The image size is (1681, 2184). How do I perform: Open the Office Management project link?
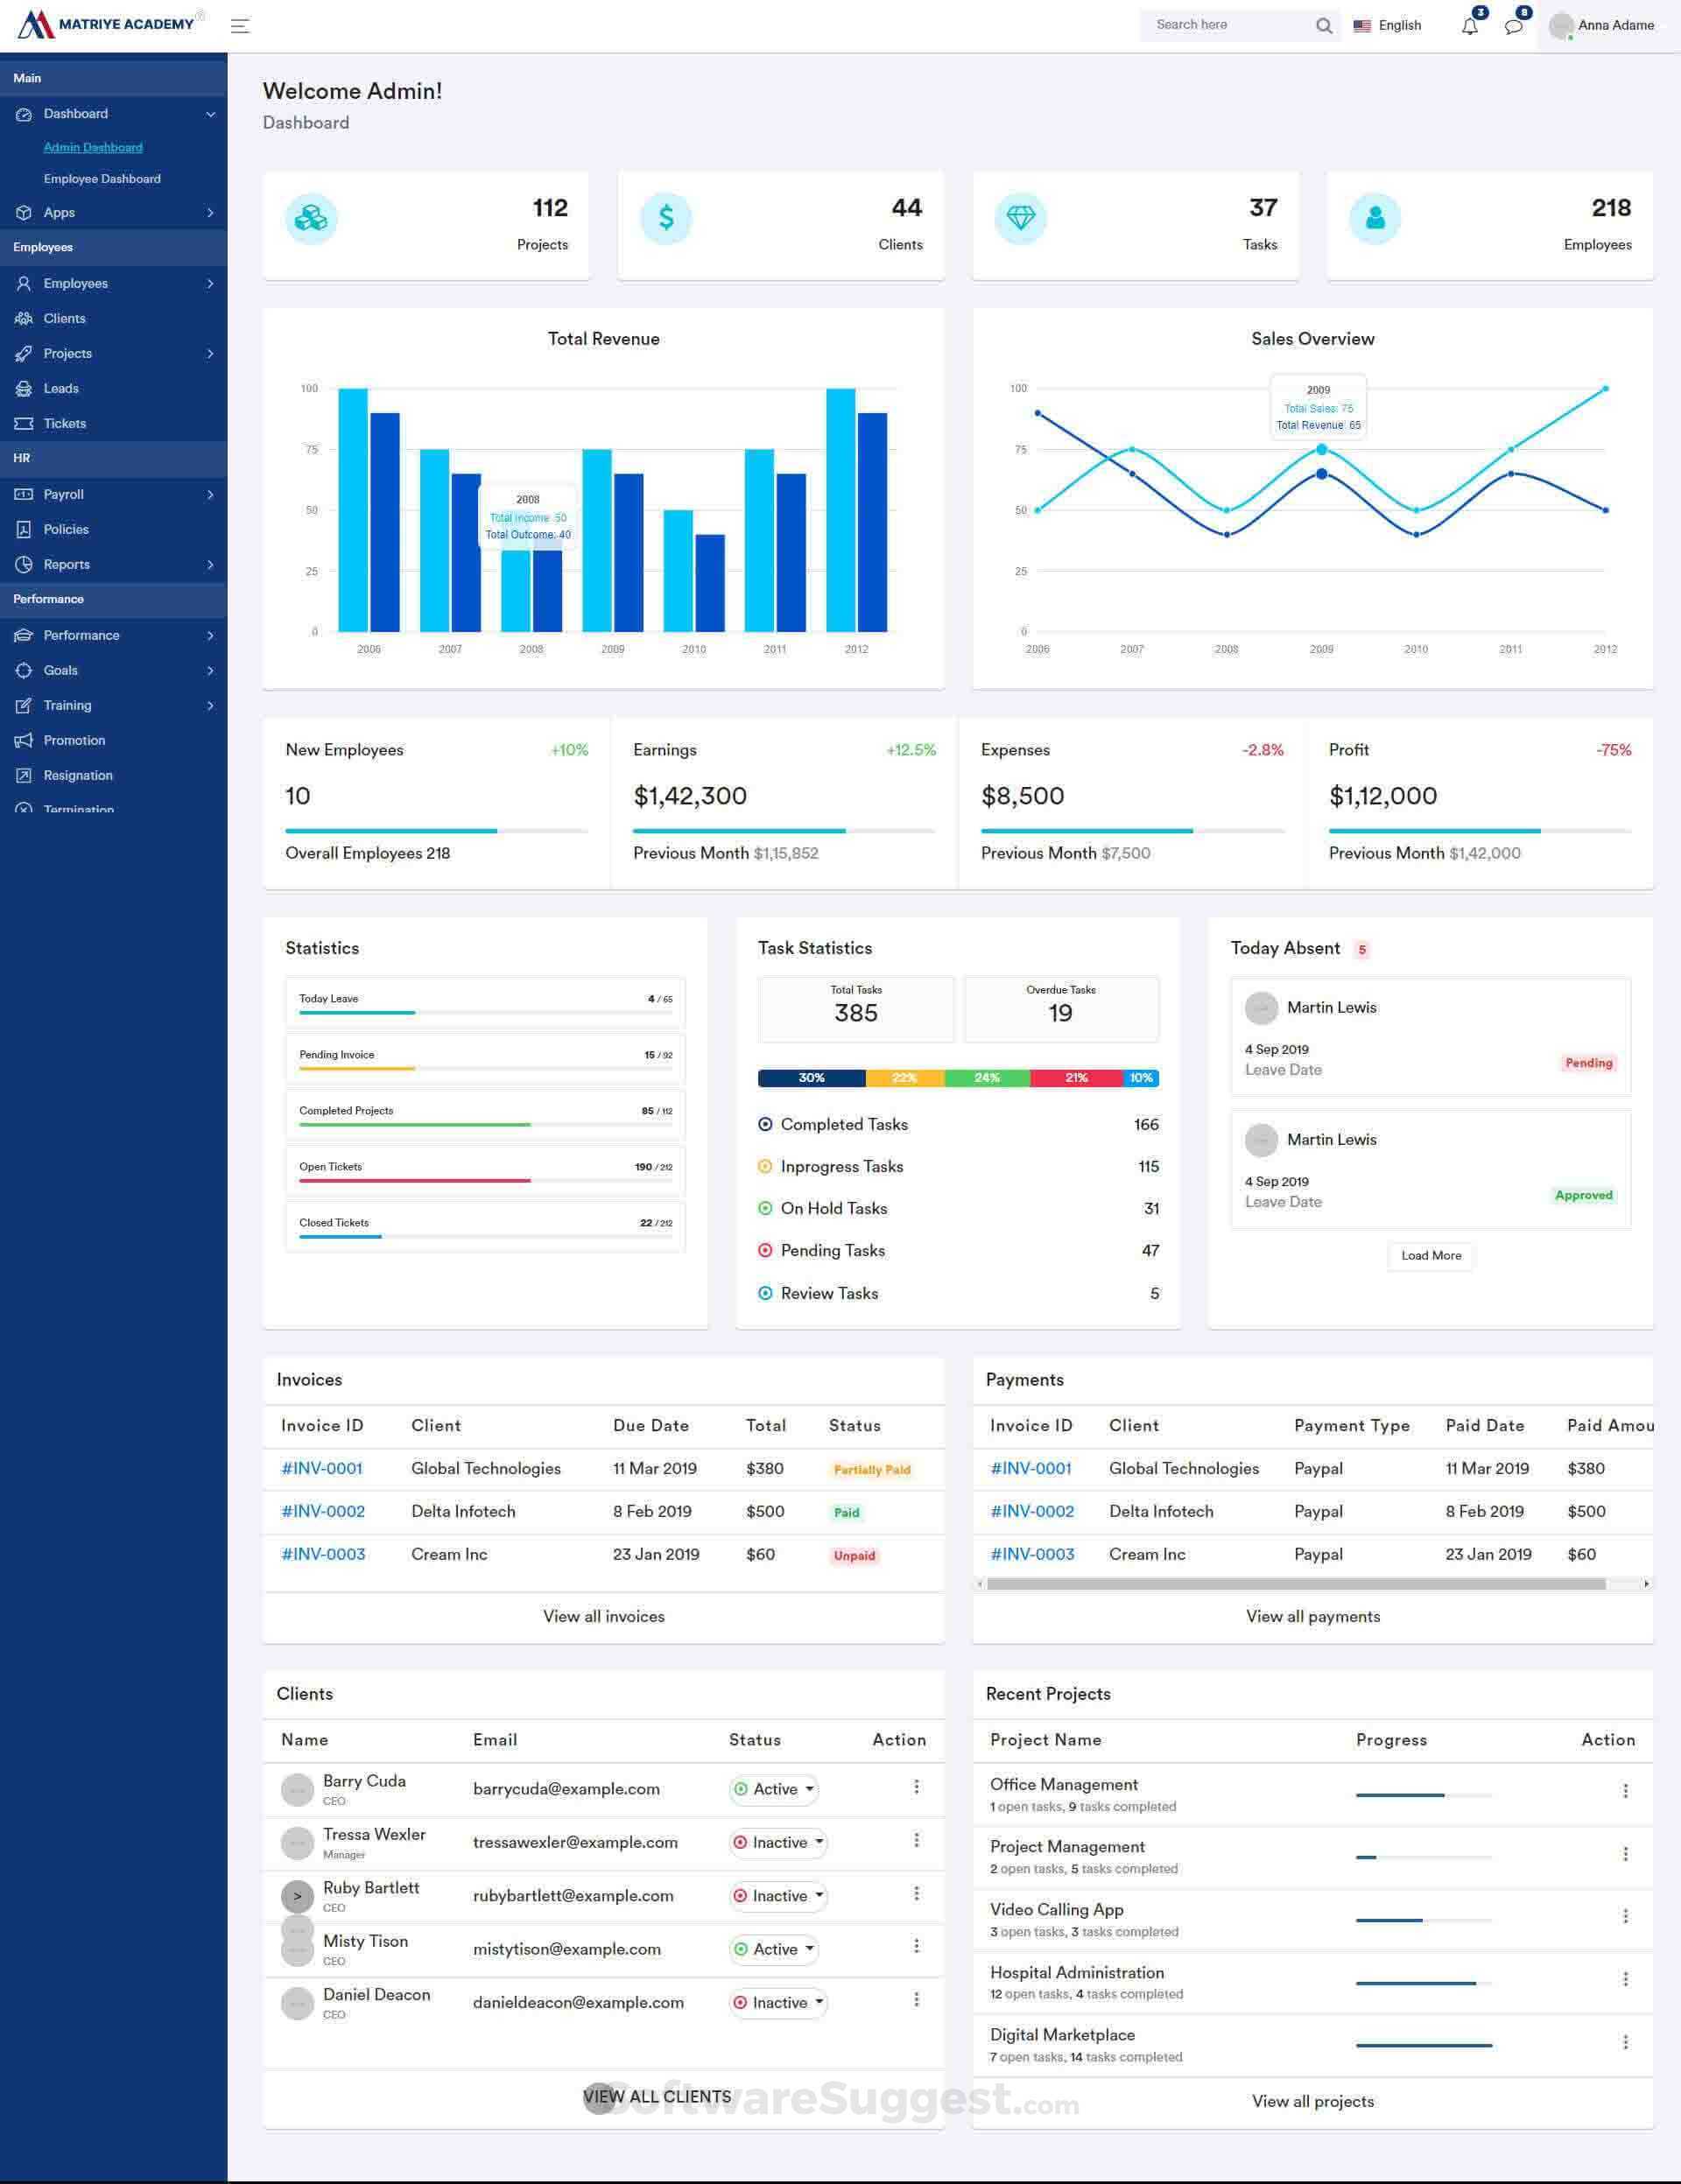tap(1064, 1784)
